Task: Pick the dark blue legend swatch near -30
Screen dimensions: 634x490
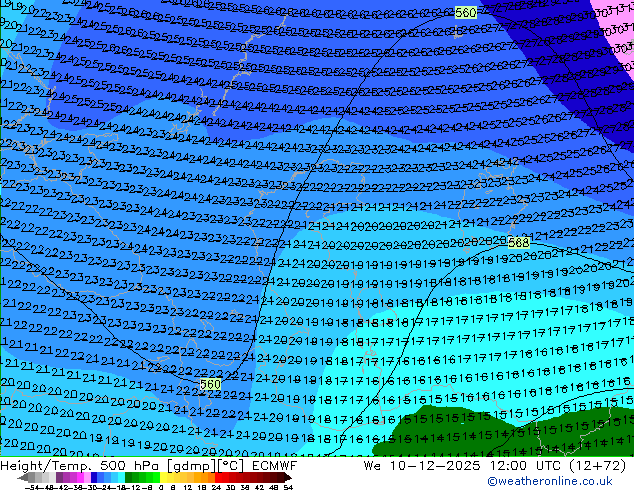Action: [x=94, y=477]
